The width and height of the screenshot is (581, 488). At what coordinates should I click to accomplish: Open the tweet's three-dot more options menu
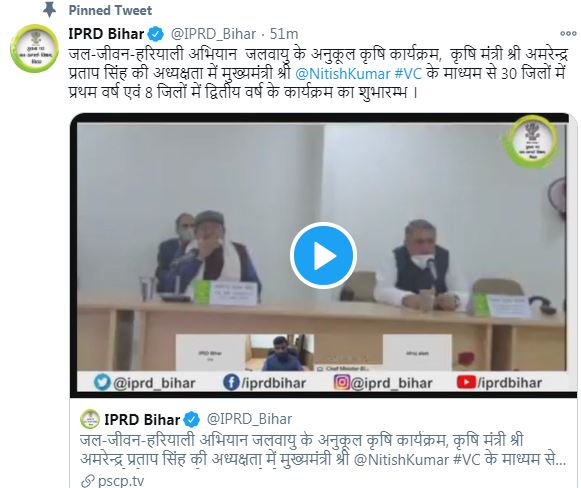point(568,34)
